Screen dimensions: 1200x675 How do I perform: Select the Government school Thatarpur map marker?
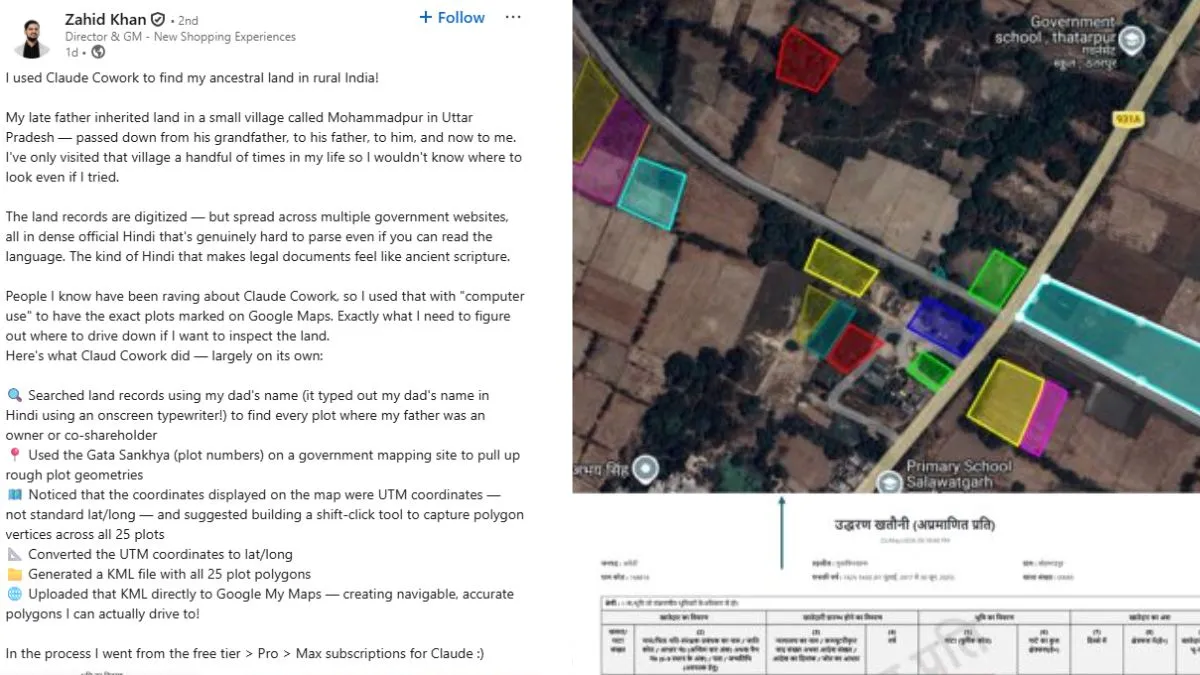(1132, 40)
